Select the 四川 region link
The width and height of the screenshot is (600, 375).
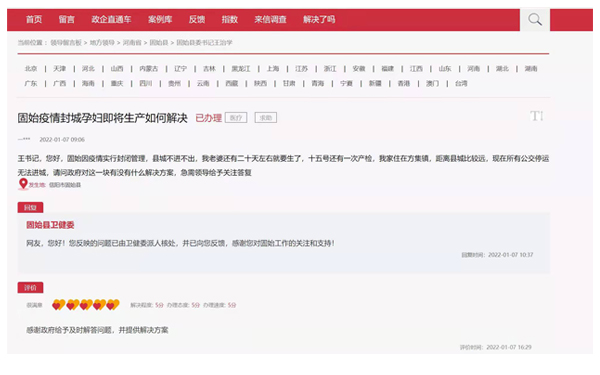[x=146, y=83]
